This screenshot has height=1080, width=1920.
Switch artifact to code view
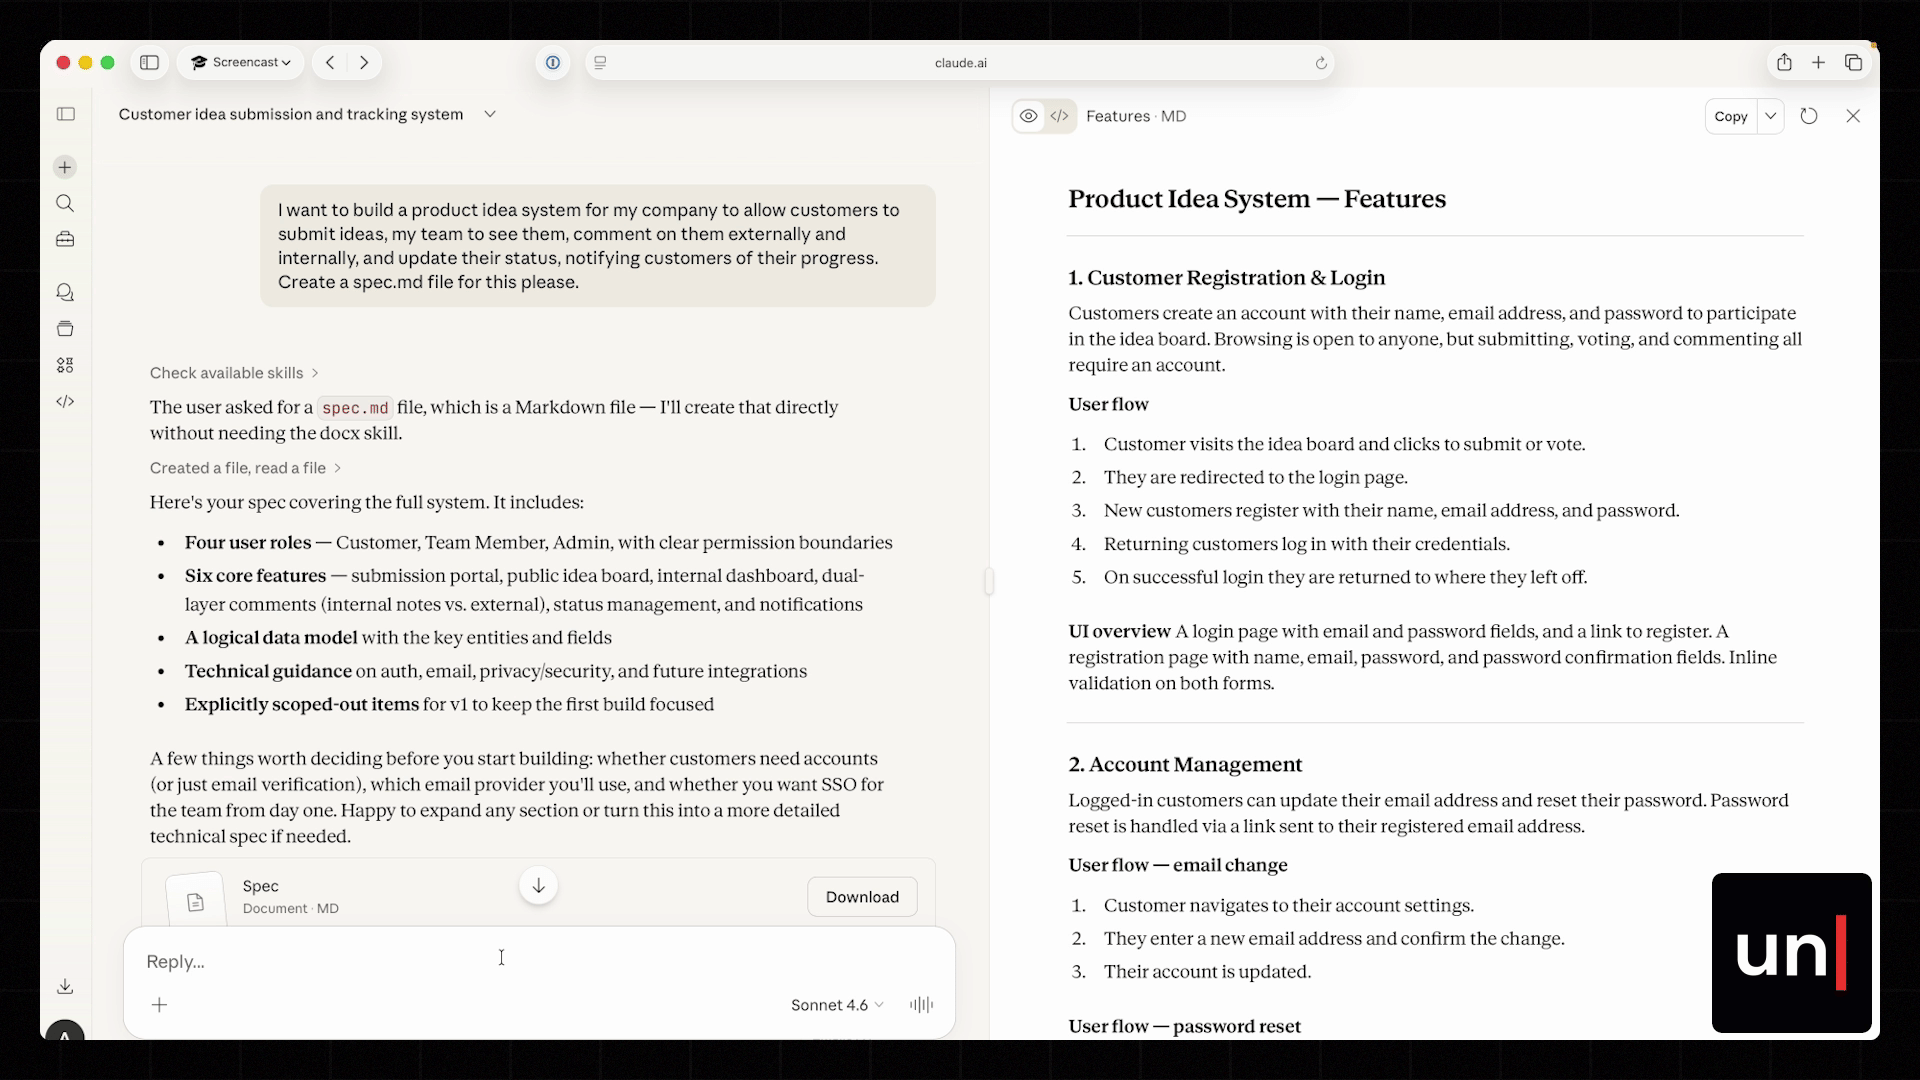click(1059, 116)
